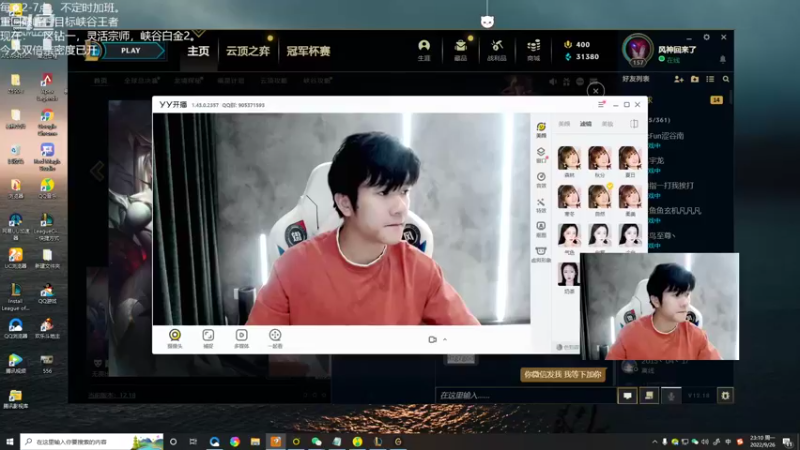This screenshot has width=800, height=450.
Task: Click the add folder icon in friends list
Action: click(694, 79)
